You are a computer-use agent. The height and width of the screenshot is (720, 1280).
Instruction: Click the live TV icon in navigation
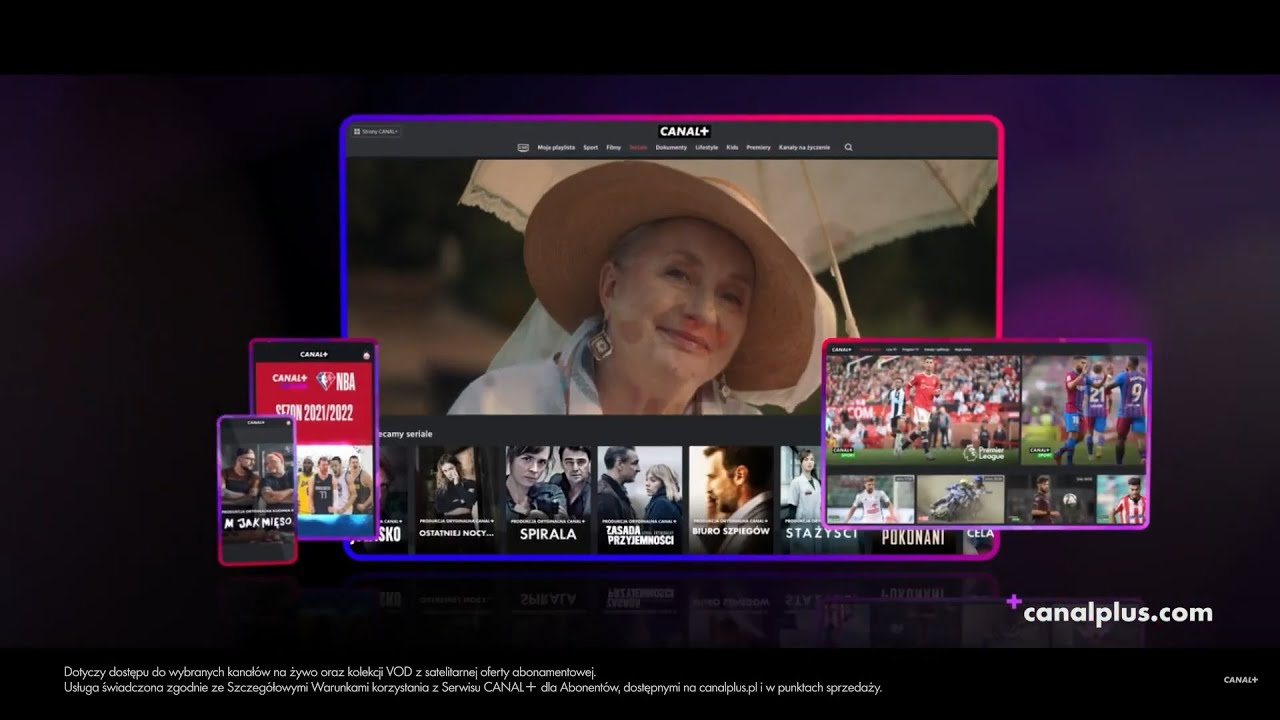click(522, 147)
